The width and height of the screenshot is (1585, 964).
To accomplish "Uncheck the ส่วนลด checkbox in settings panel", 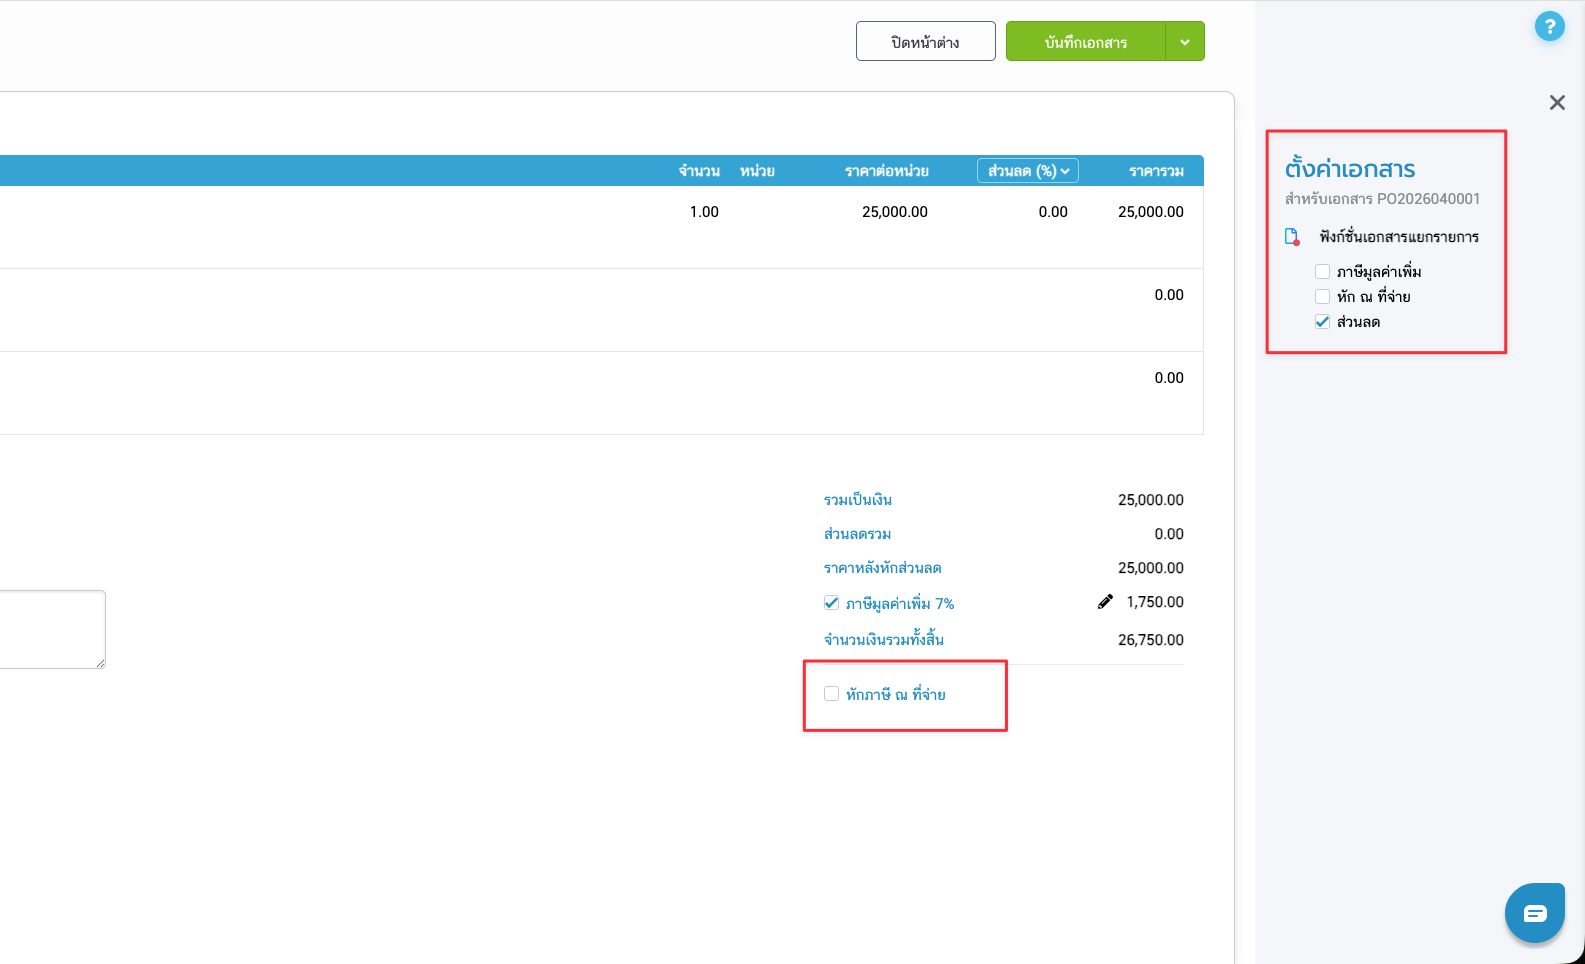I will [x=1322, y=322].
